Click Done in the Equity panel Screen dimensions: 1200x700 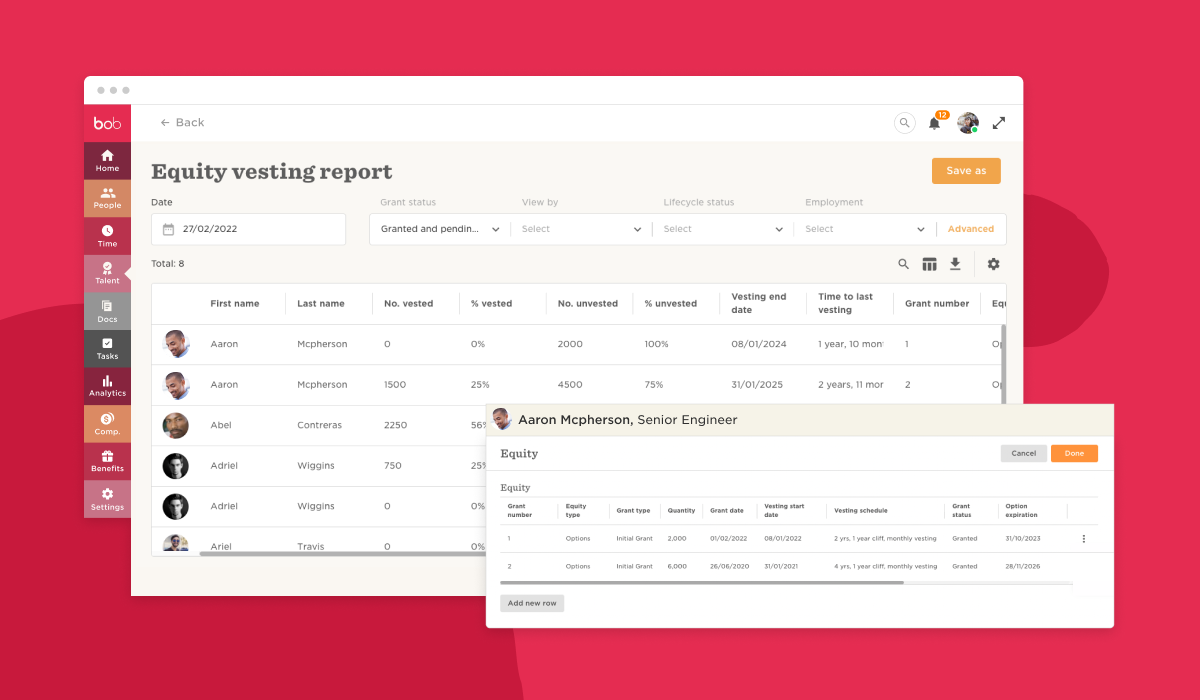[x=1073, y=453]
